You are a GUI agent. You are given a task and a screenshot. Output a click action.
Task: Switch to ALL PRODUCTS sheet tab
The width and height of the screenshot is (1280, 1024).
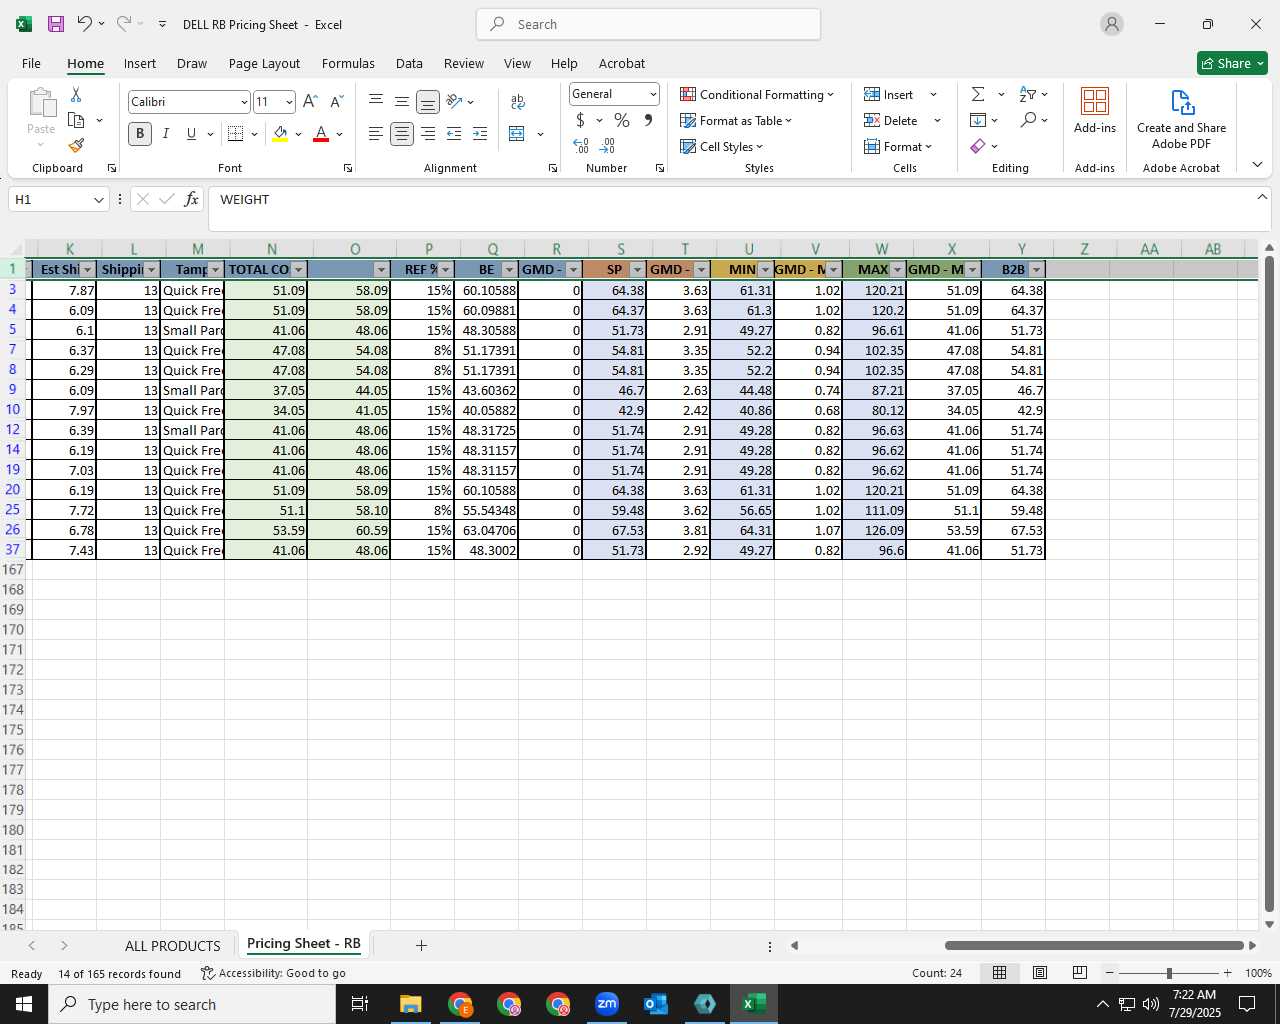pos(172,946)
